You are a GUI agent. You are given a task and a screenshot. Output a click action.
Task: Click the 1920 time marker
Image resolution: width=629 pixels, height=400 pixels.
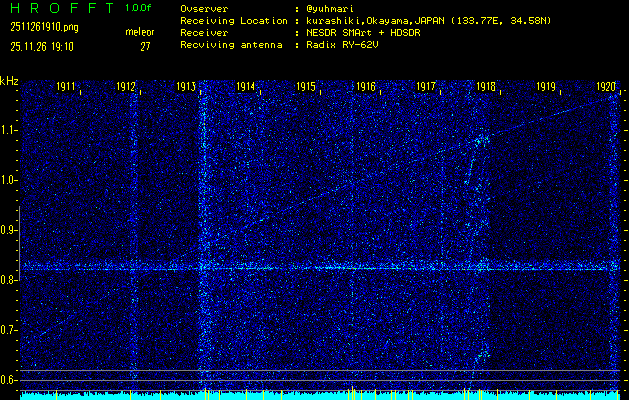coord(606,88)
